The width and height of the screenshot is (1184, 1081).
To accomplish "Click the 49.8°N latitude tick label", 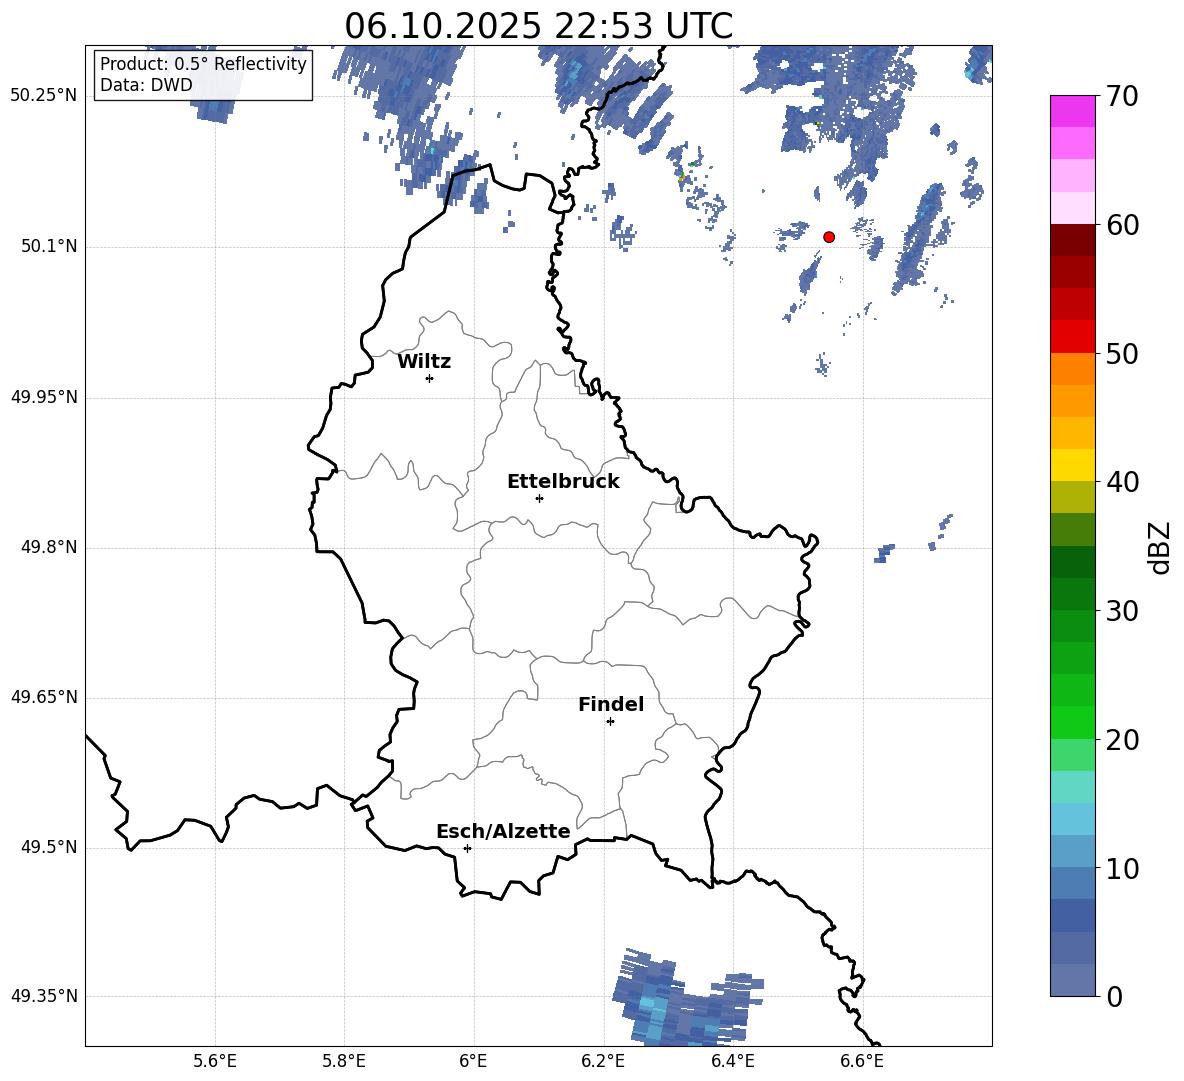I will click(x=48, y=547).
